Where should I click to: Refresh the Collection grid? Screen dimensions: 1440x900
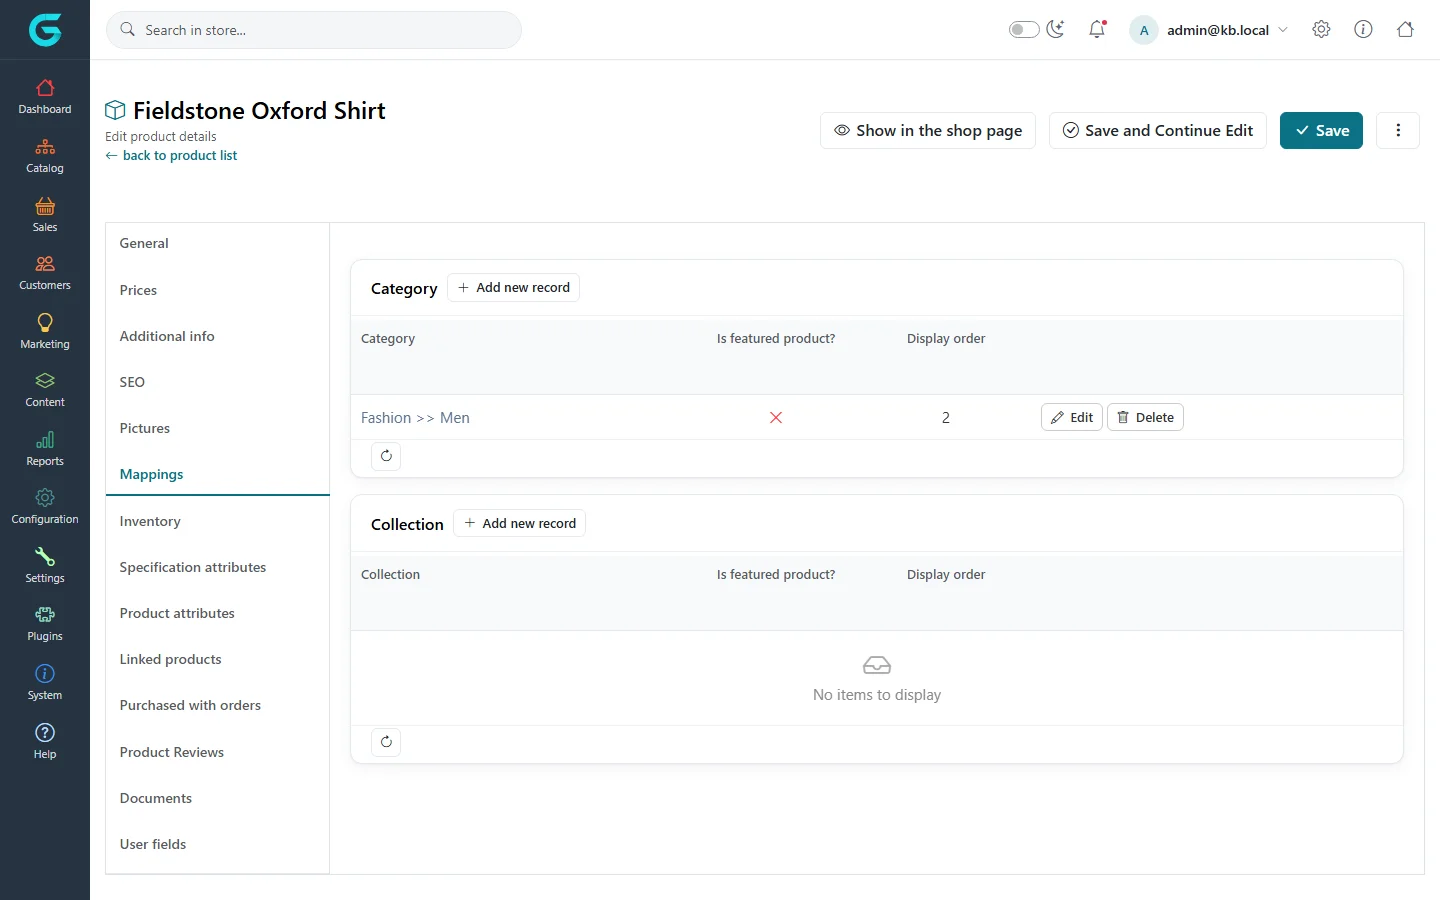coord(386,742)
